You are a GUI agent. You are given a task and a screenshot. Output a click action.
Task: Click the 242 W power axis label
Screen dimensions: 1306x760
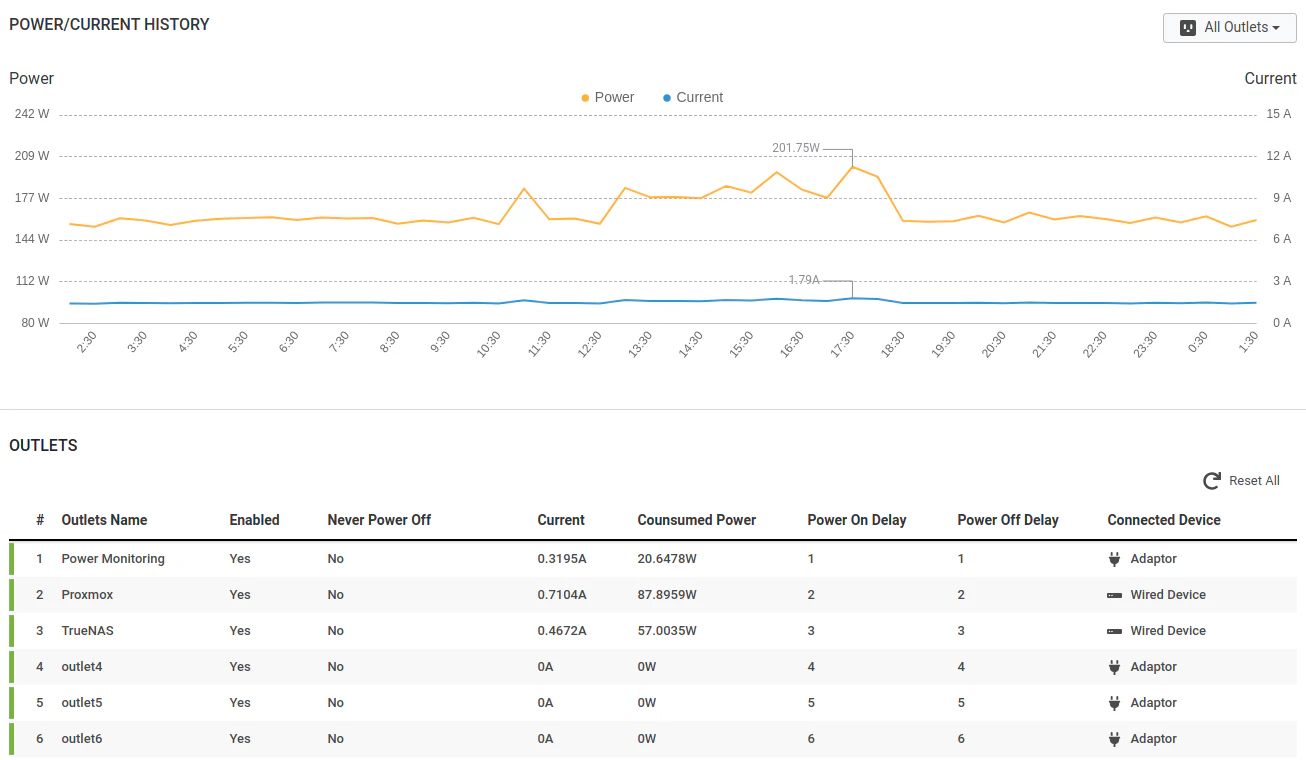point(32,114)
